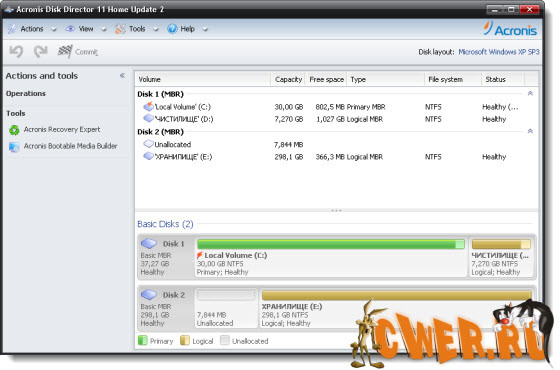The image size is (560, 370).
Task: Click the gray Unallocated legend swatch
Action: coord(225,340)
